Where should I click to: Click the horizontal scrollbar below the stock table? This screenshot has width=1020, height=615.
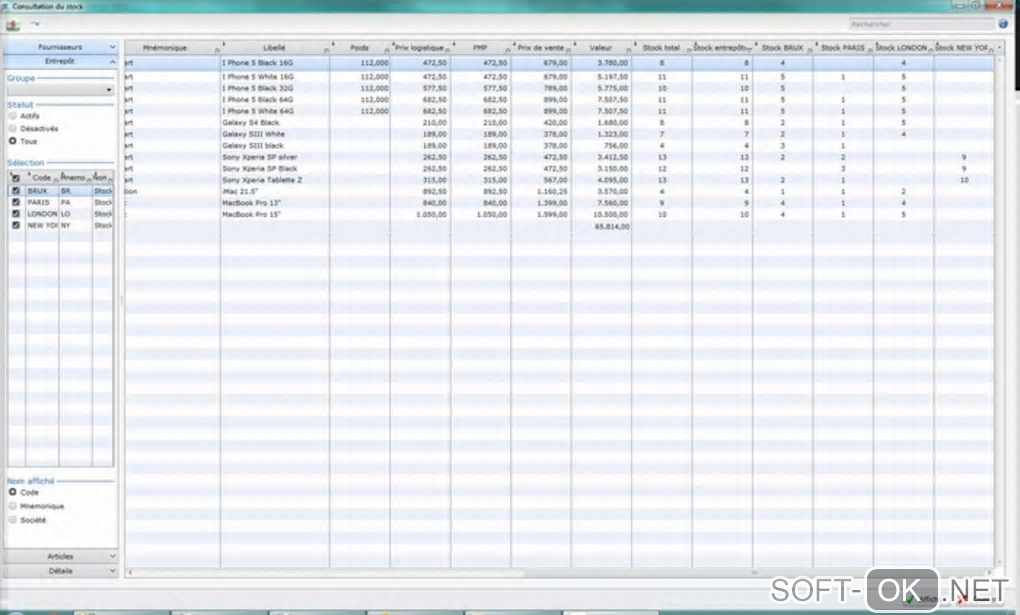[x=559, y=573]
